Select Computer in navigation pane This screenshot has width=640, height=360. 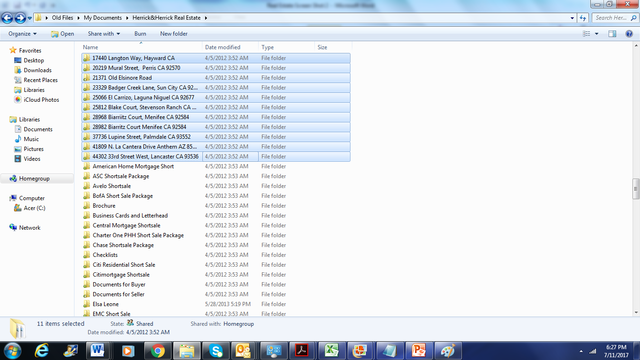click(31, 198)
